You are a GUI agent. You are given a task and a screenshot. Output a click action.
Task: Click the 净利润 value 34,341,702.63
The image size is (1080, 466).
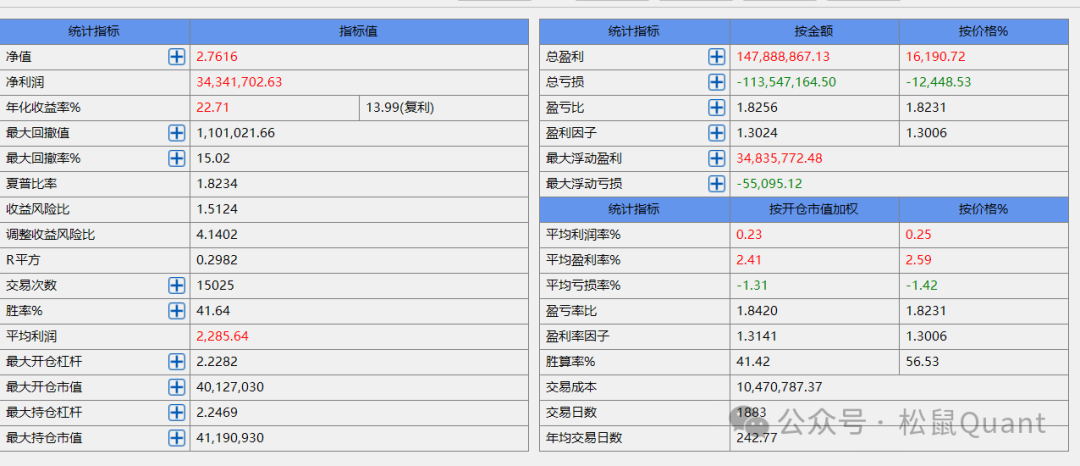(239, 82)
